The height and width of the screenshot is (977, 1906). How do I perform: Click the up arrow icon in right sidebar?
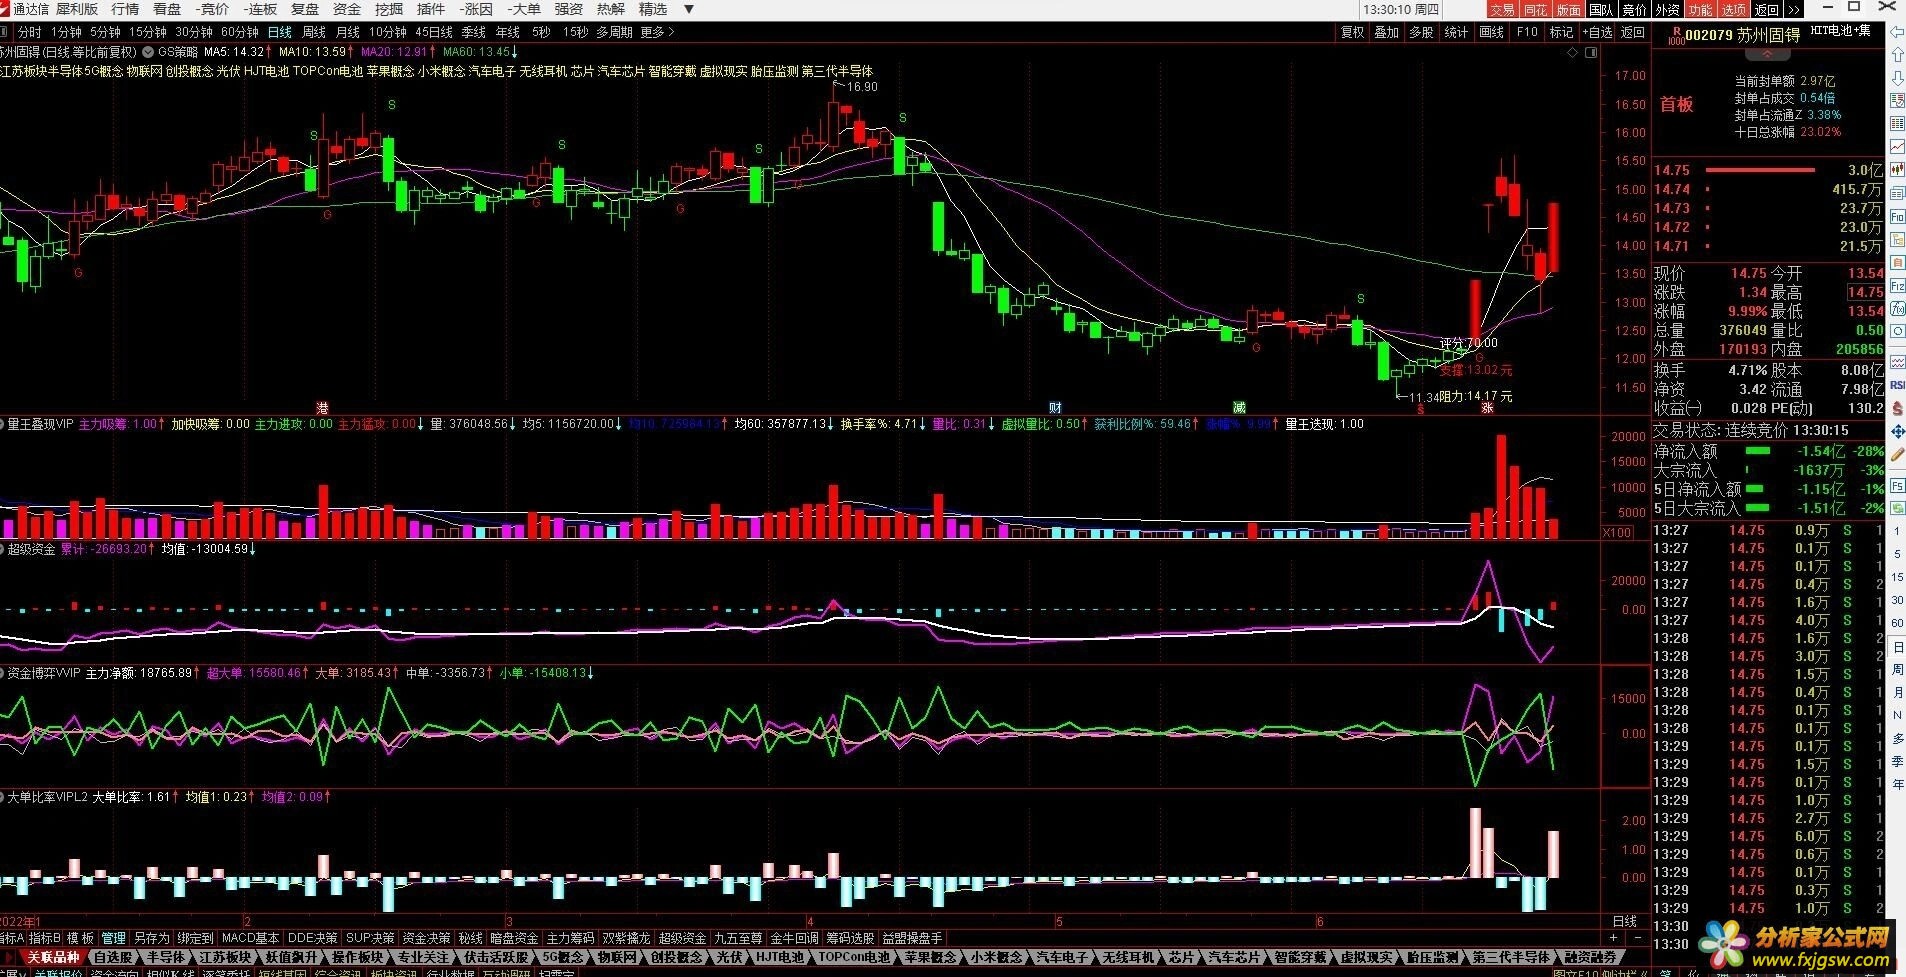(1898, 55)
